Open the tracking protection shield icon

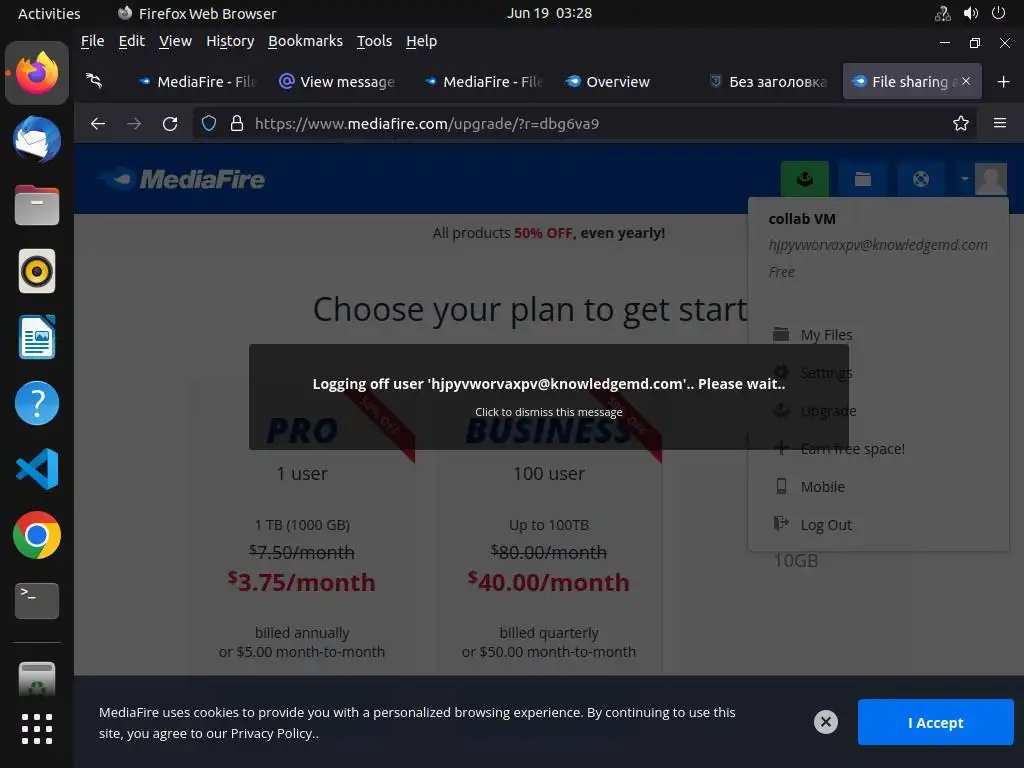(x=209, y=123)
